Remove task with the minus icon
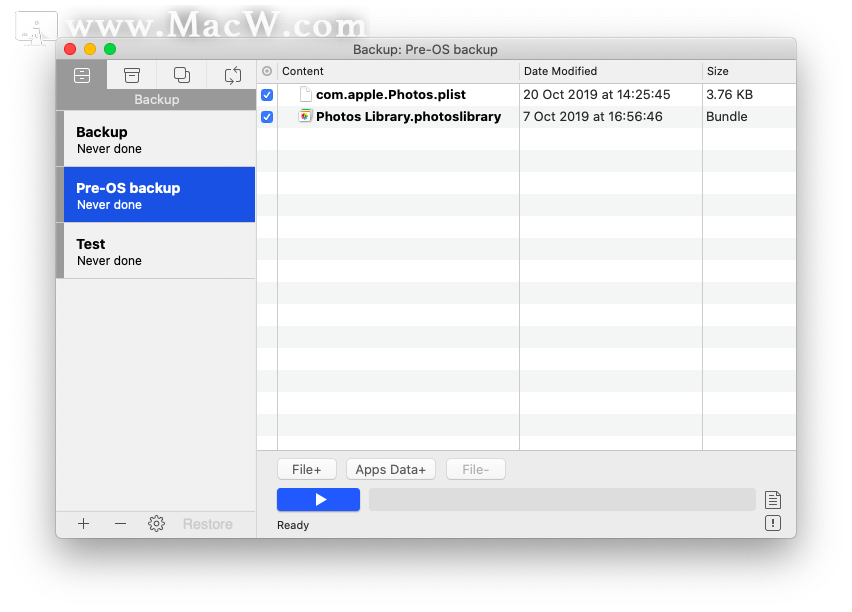Viewport: 852px width, 612px height. click(121, 524)
